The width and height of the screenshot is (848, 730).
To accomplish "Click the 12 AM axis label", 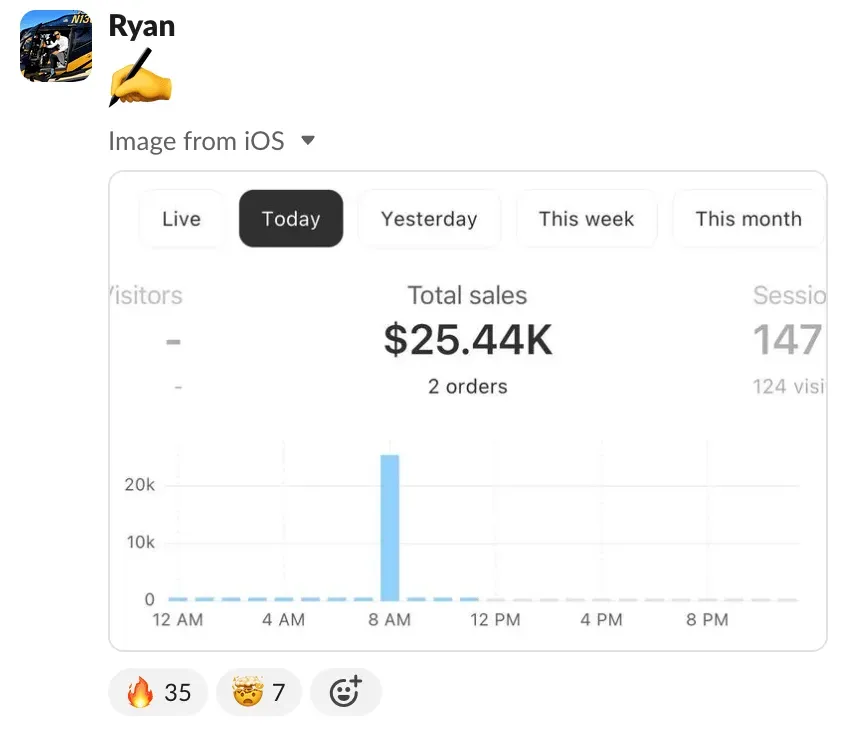I will (177, 619).
